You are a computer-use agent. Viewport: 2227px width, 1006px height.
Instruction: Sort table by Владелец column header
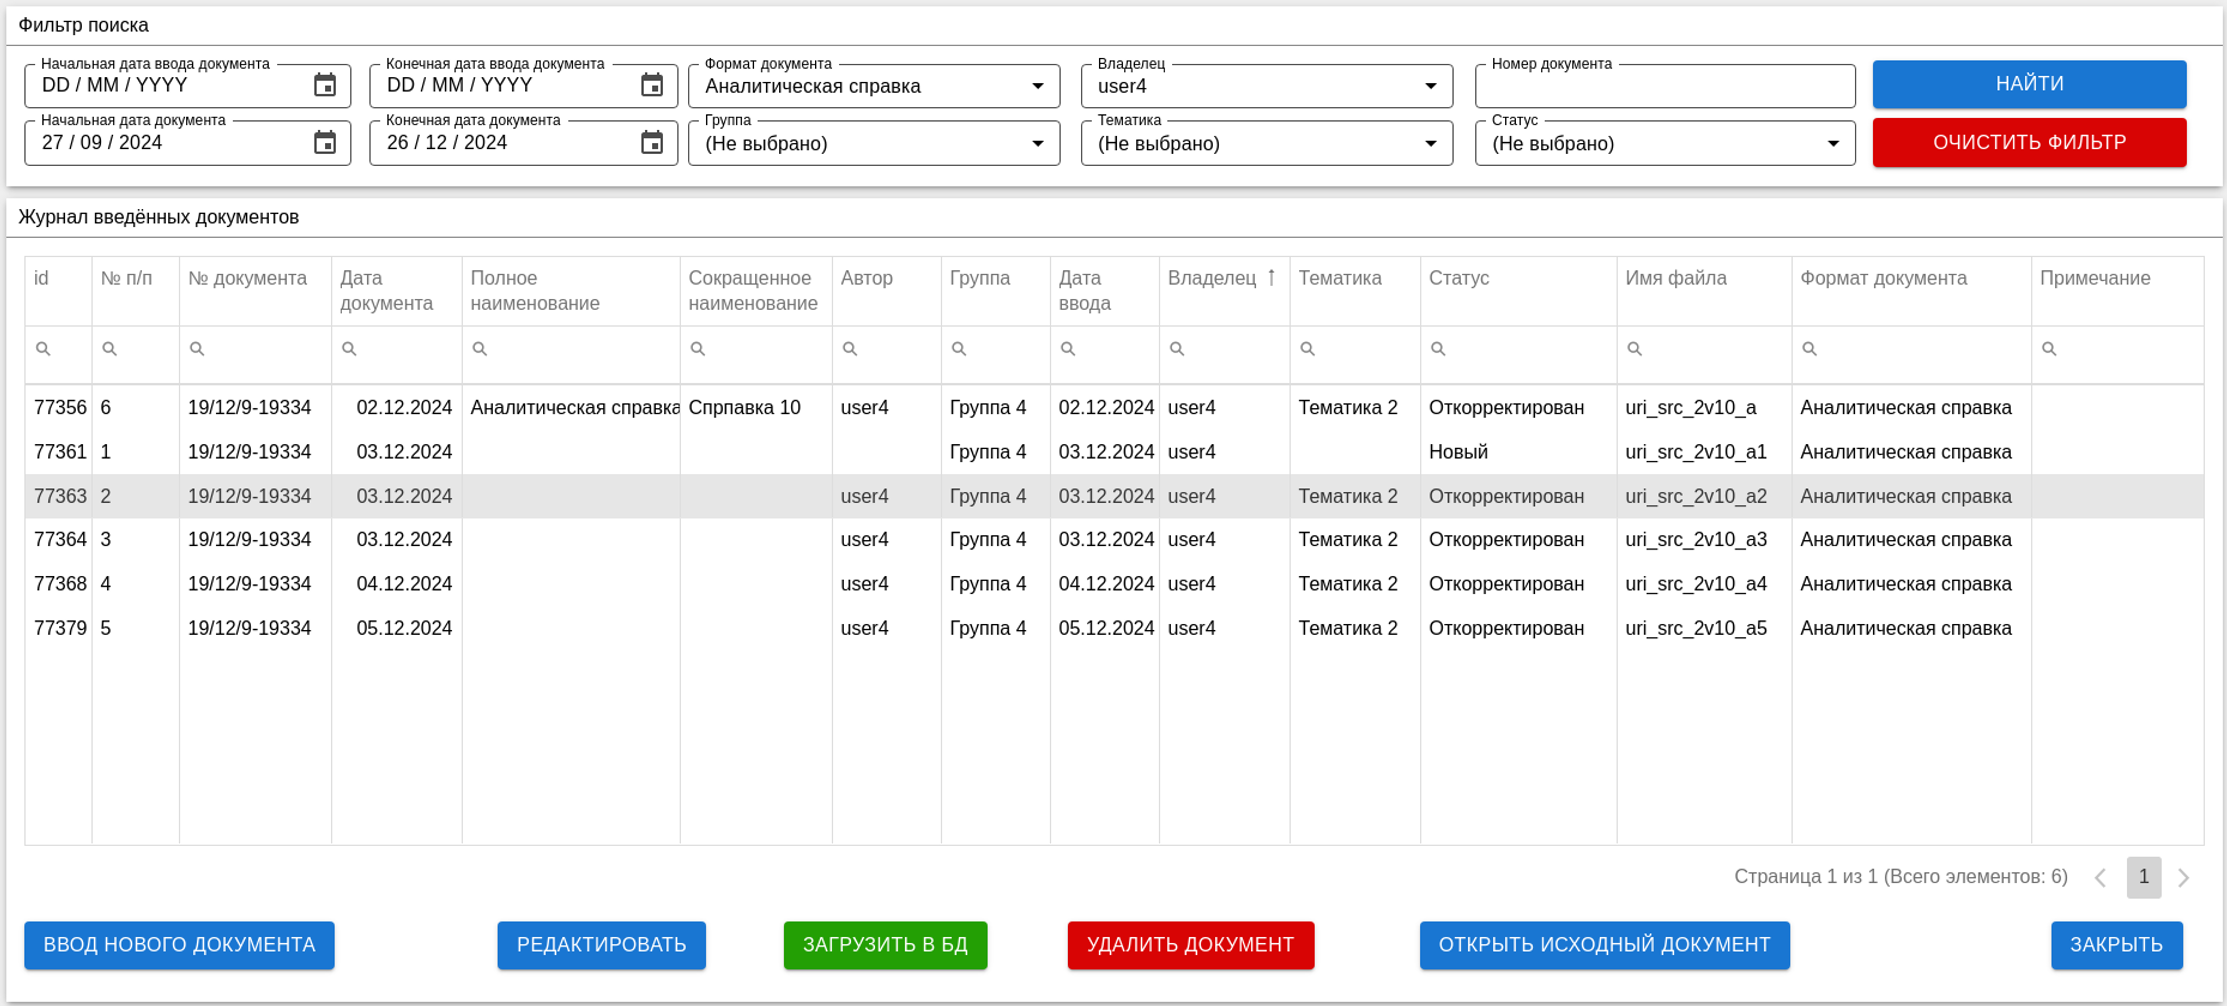pyautogui.click(x=1211, y=279)
